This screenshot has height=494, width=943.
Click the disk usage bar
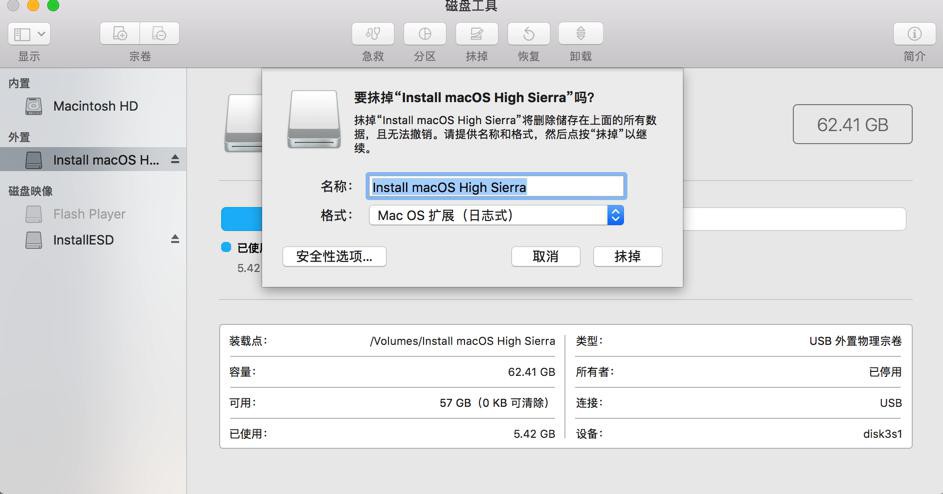click(x=563, y=219)
